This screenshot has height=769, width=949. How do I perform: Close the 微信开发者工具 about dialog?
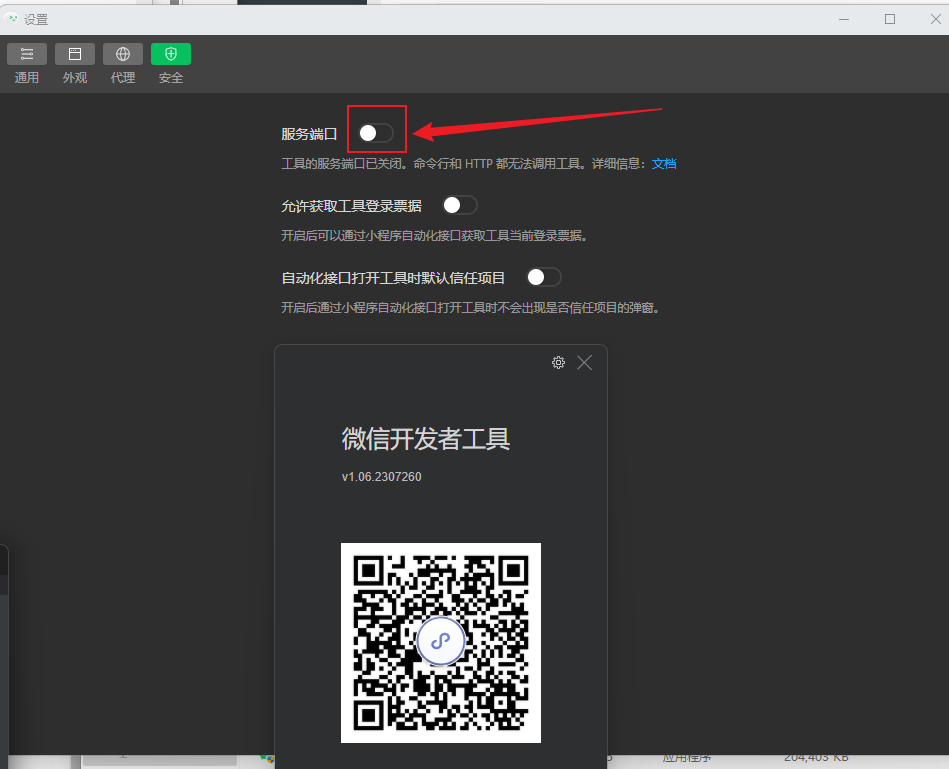pyautogui.click(x=584, y=362)
